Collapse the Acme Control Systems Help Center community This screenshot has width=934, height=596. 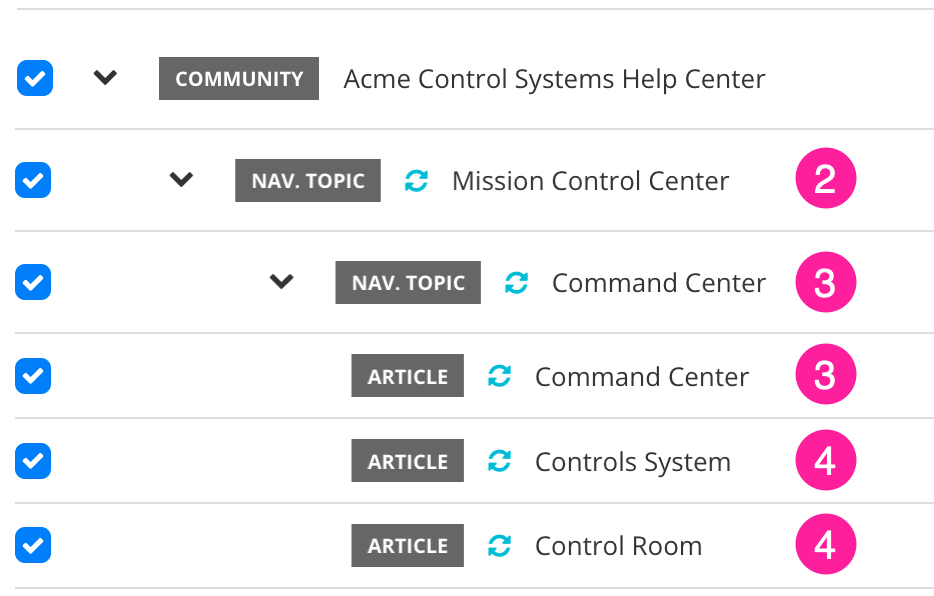coord(105,78)
